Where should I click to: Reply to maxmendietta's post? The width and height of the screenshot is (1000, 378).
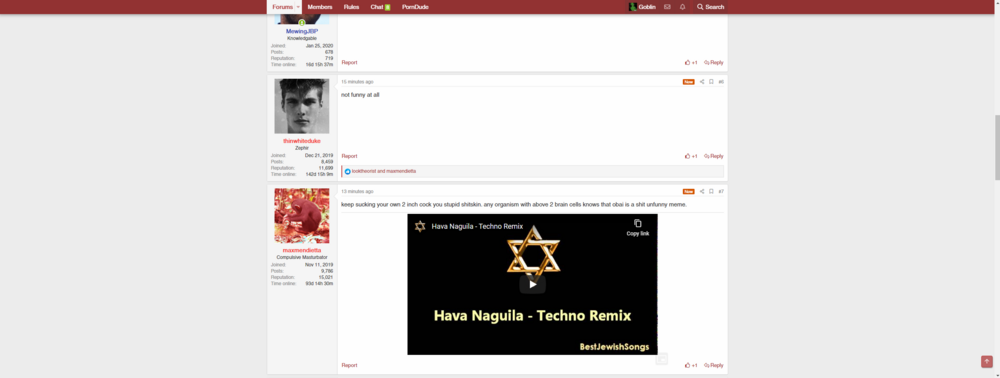pos(714,365)
